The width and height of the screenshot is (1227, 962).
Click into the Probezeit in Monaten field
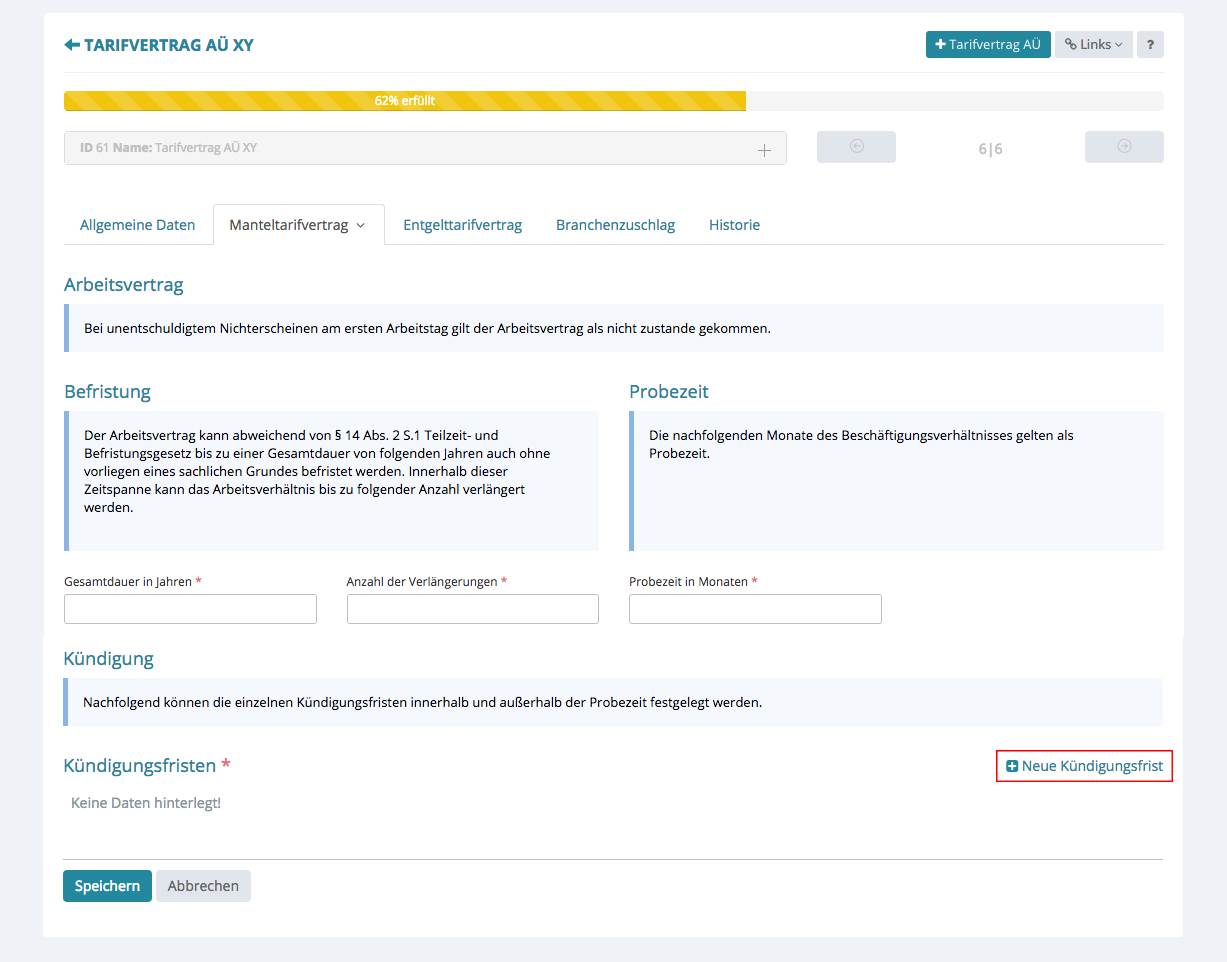[755, 609]
